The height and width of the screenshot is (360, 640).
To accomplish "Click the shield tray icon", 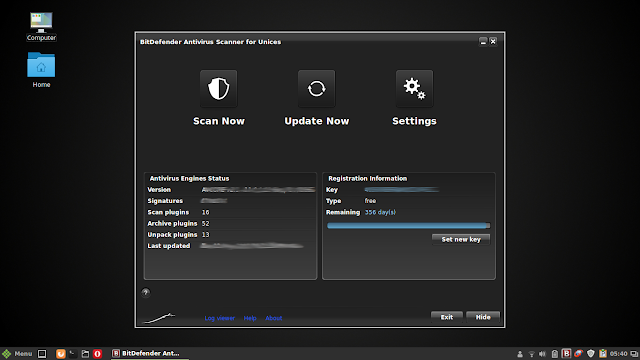I will pos(591,353).
